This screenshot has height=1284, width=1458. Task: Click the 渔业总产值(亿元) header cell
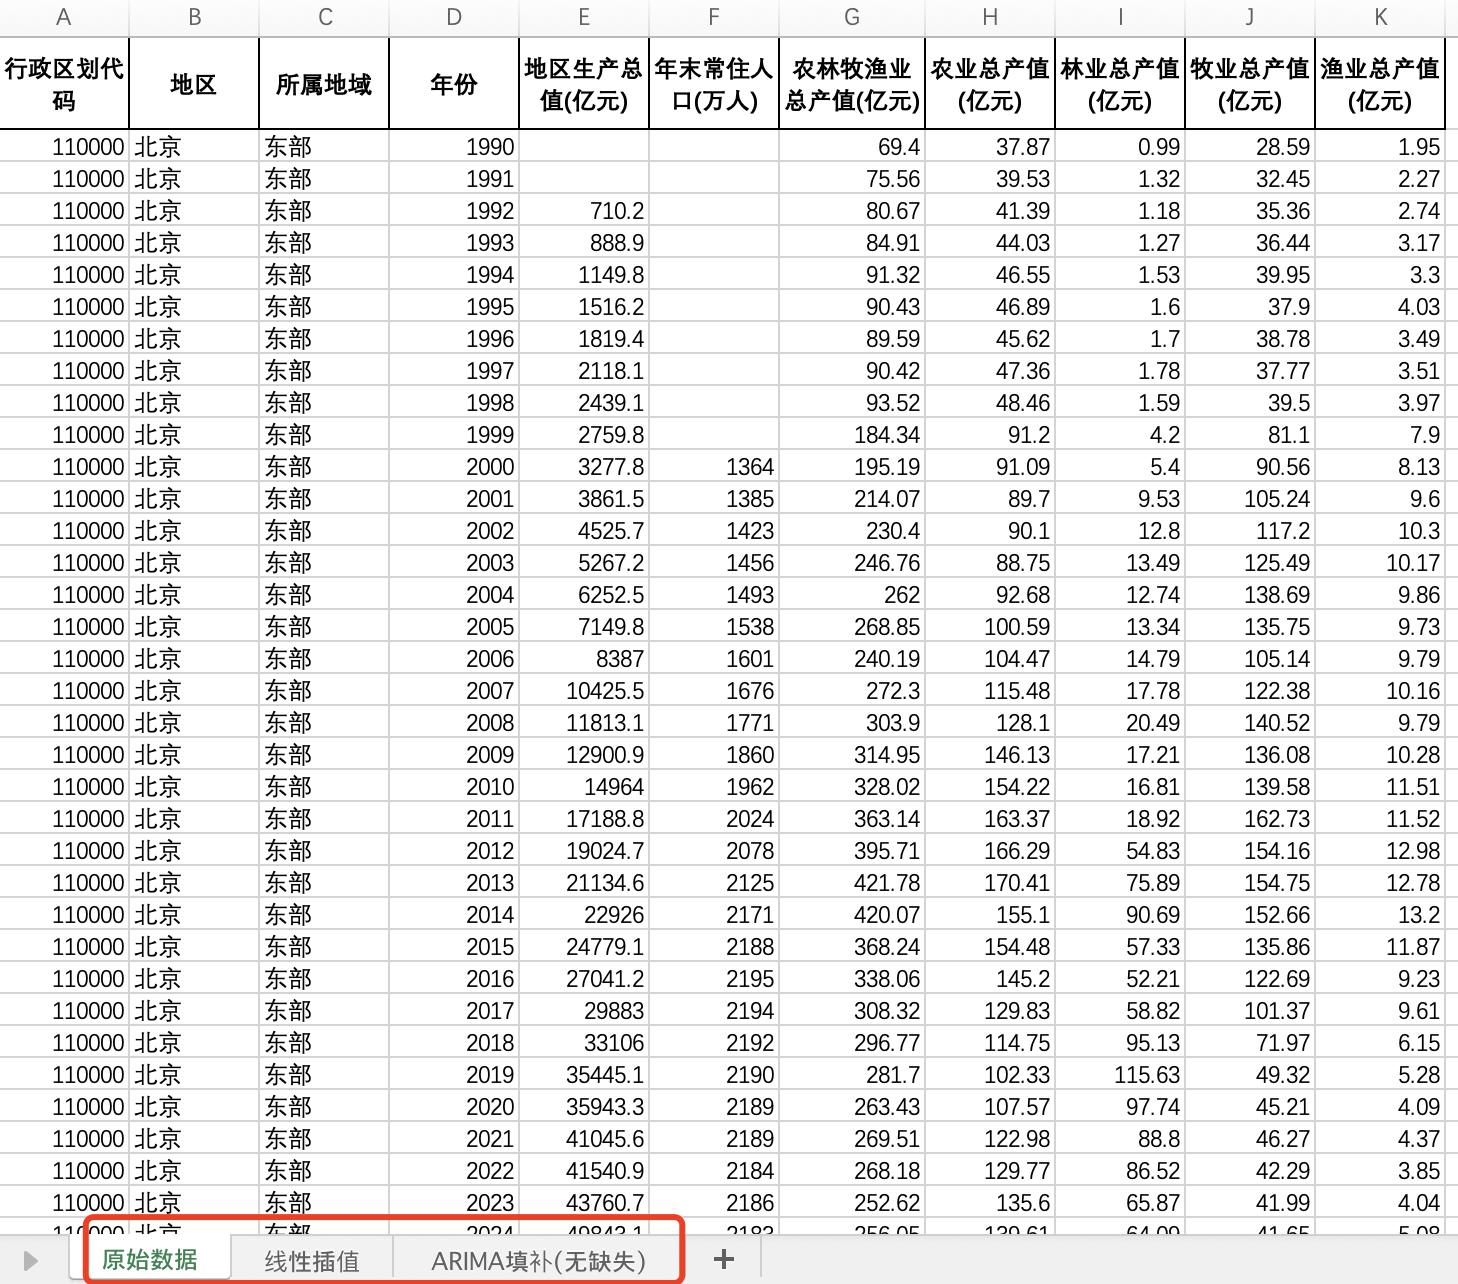(x=1380, y=84)
